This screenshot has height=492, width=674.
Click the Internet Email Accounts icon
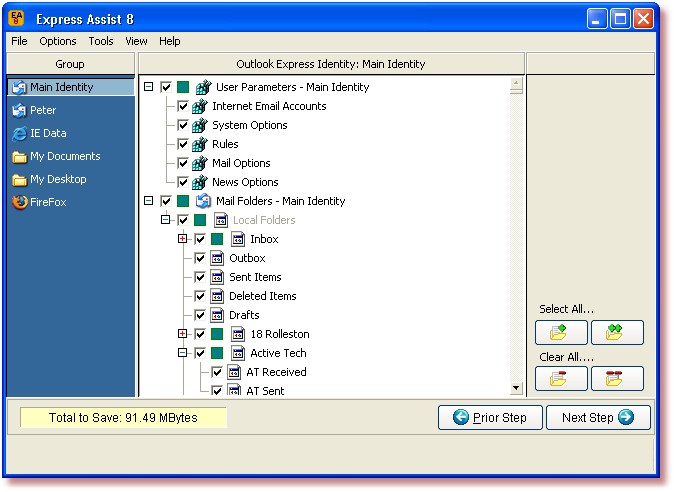pos(199,106)
